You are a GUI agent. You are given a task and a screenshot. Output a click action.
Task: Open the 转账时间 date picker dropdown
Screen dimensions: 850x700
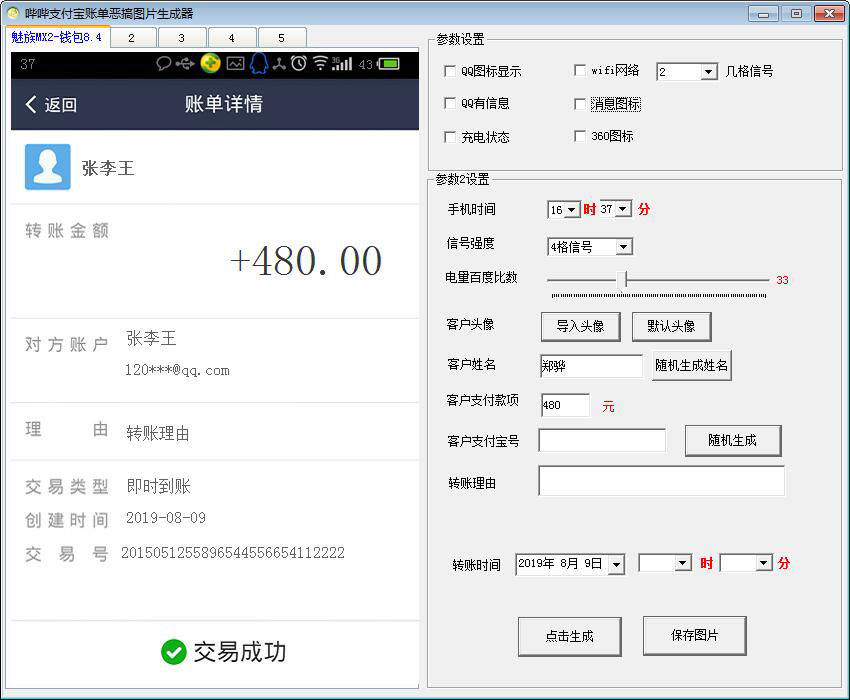(x=616, y=564)
